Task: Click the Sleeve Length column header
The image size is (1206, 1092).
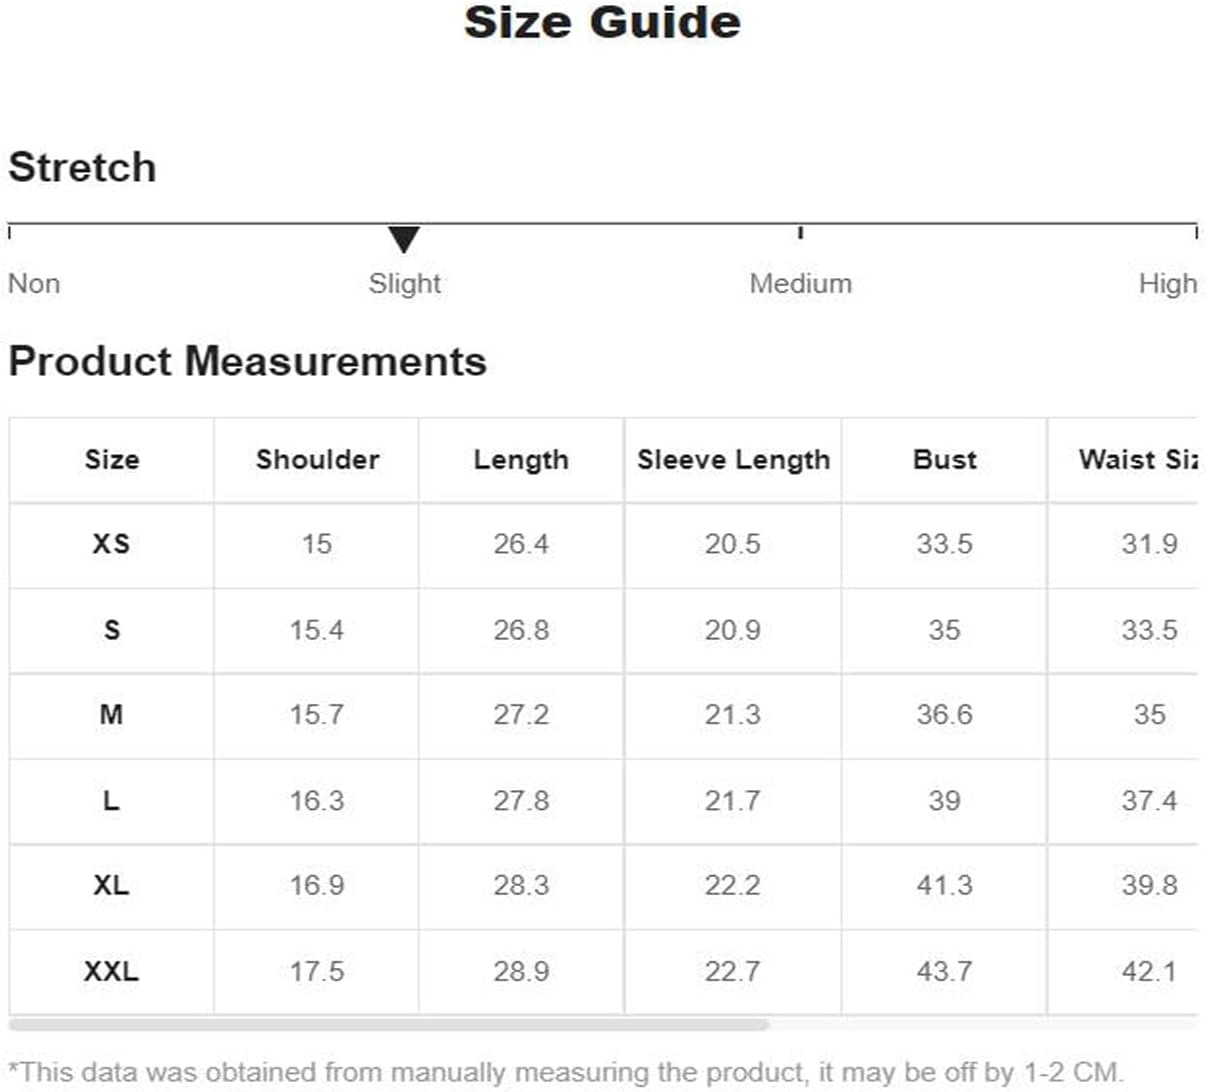Action: pos(733,460)
